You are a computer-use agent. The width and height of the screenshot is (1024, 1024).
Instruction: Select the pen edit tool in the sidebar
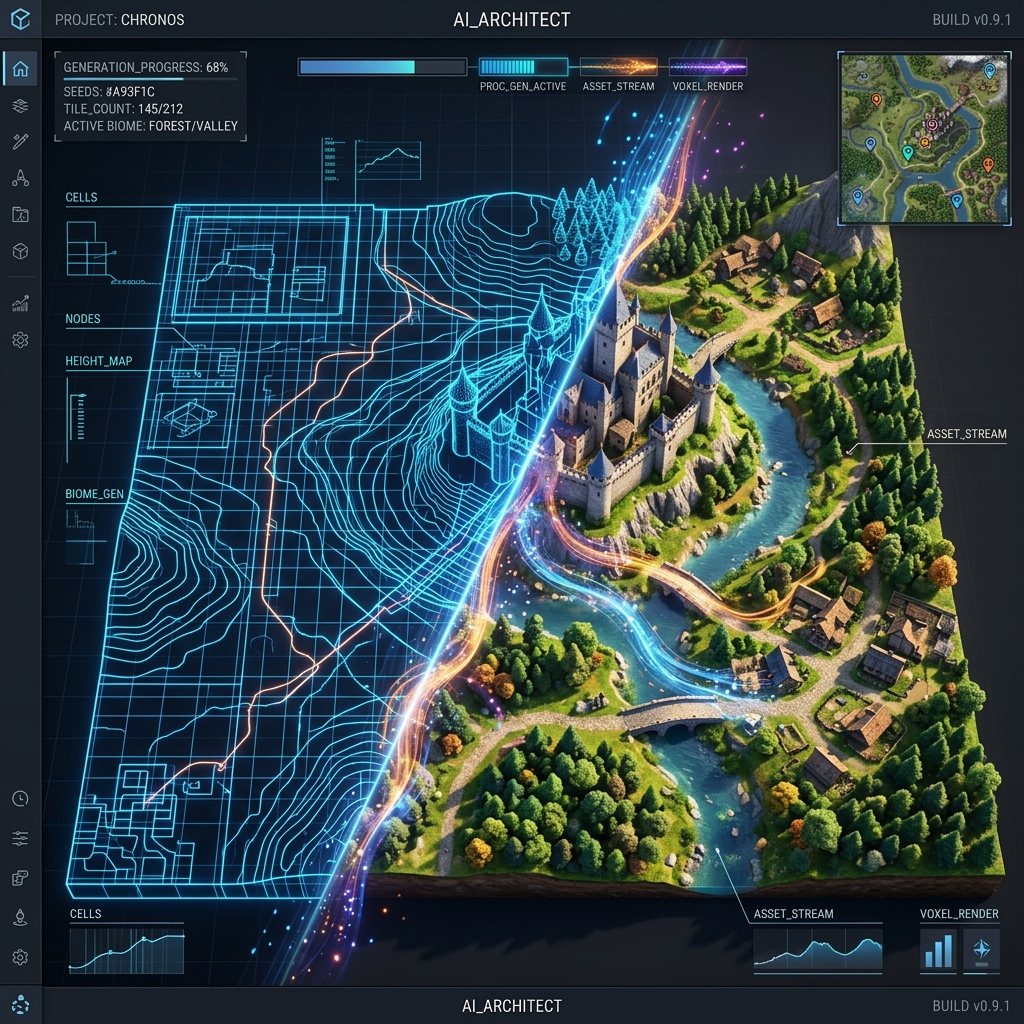(x=20, y=141)
